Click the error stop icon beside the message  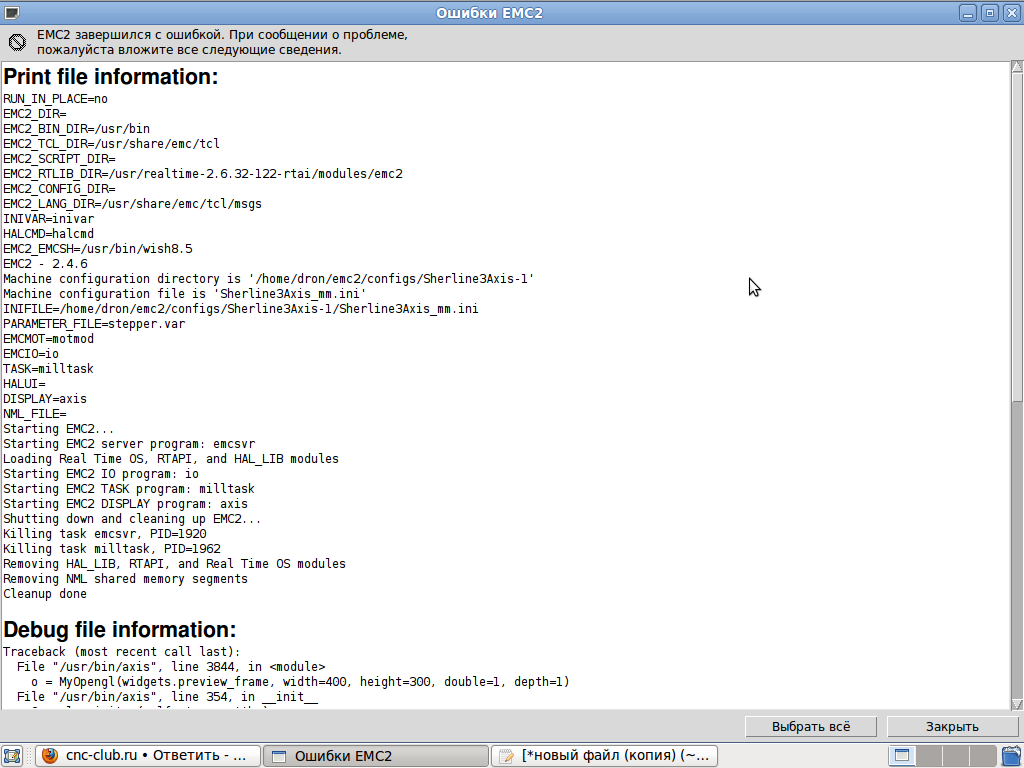18,42
